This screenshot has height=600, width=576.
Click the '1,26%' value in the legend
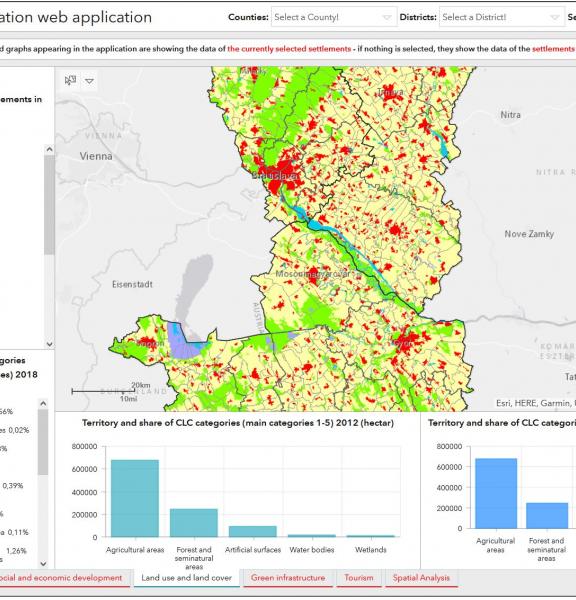[x=16, y=551]
